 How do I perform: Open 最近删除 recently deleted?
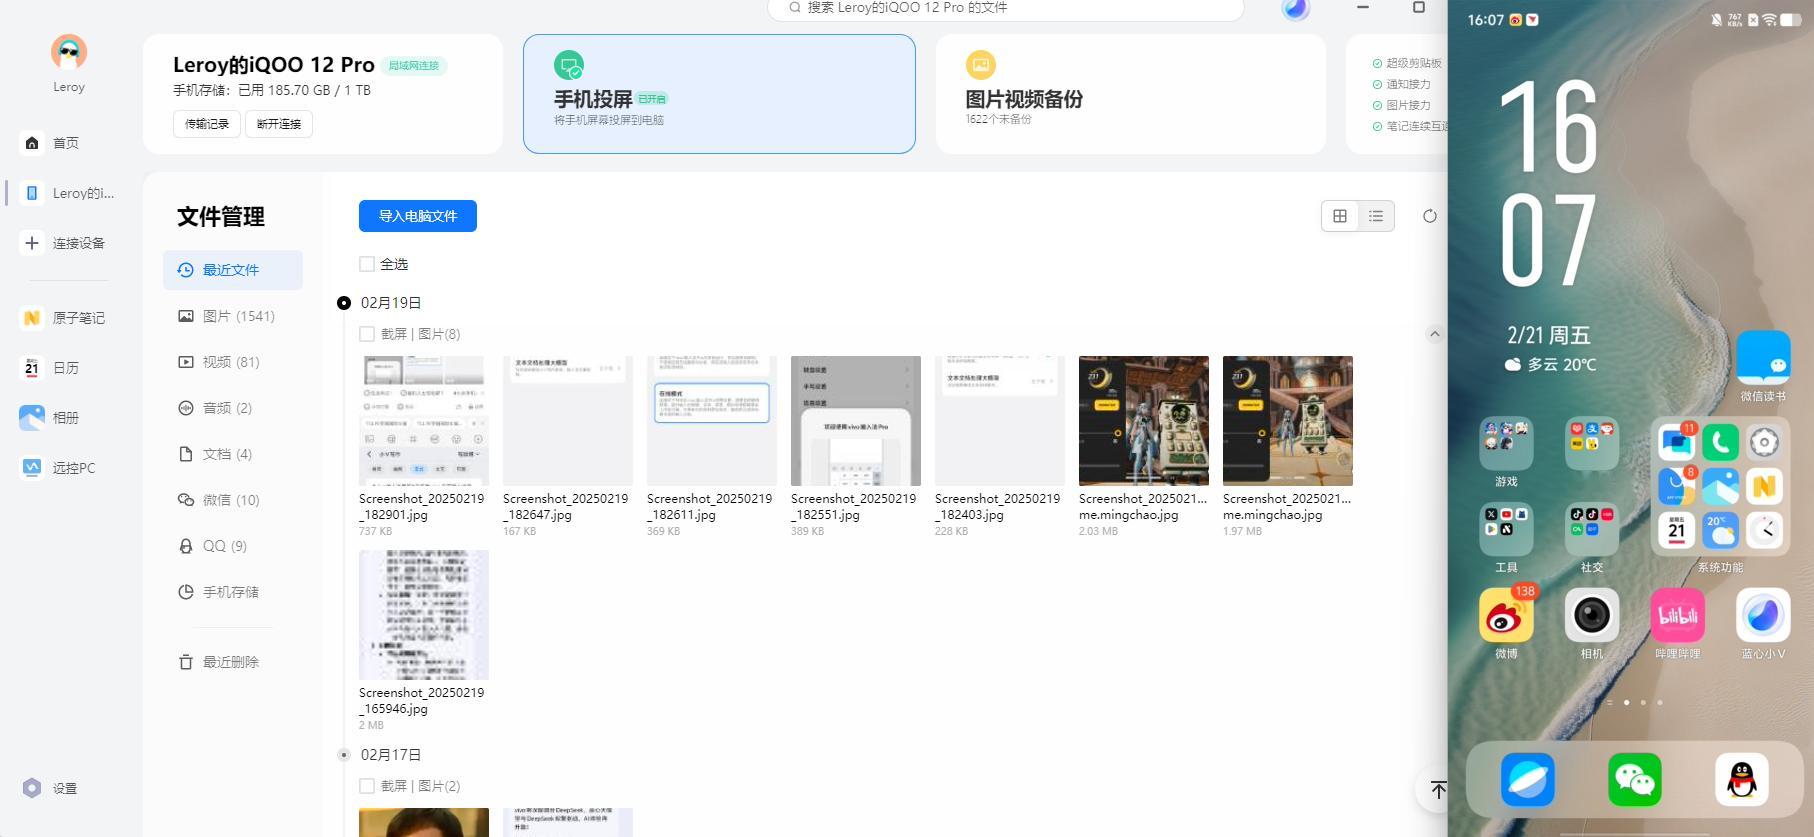click(x=233, y=662)
